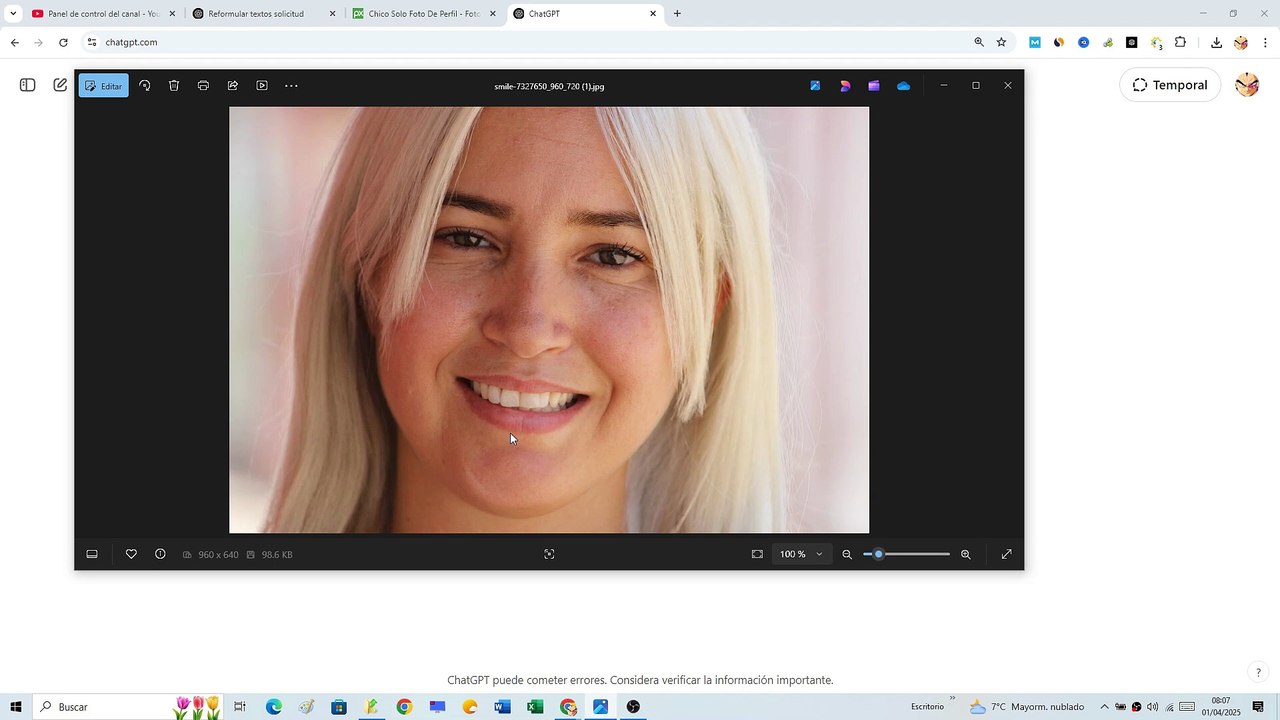Start slideshow from Photos toolbar icon
The height and width of the screenshot is (720, 1280).
click(262, 86)
